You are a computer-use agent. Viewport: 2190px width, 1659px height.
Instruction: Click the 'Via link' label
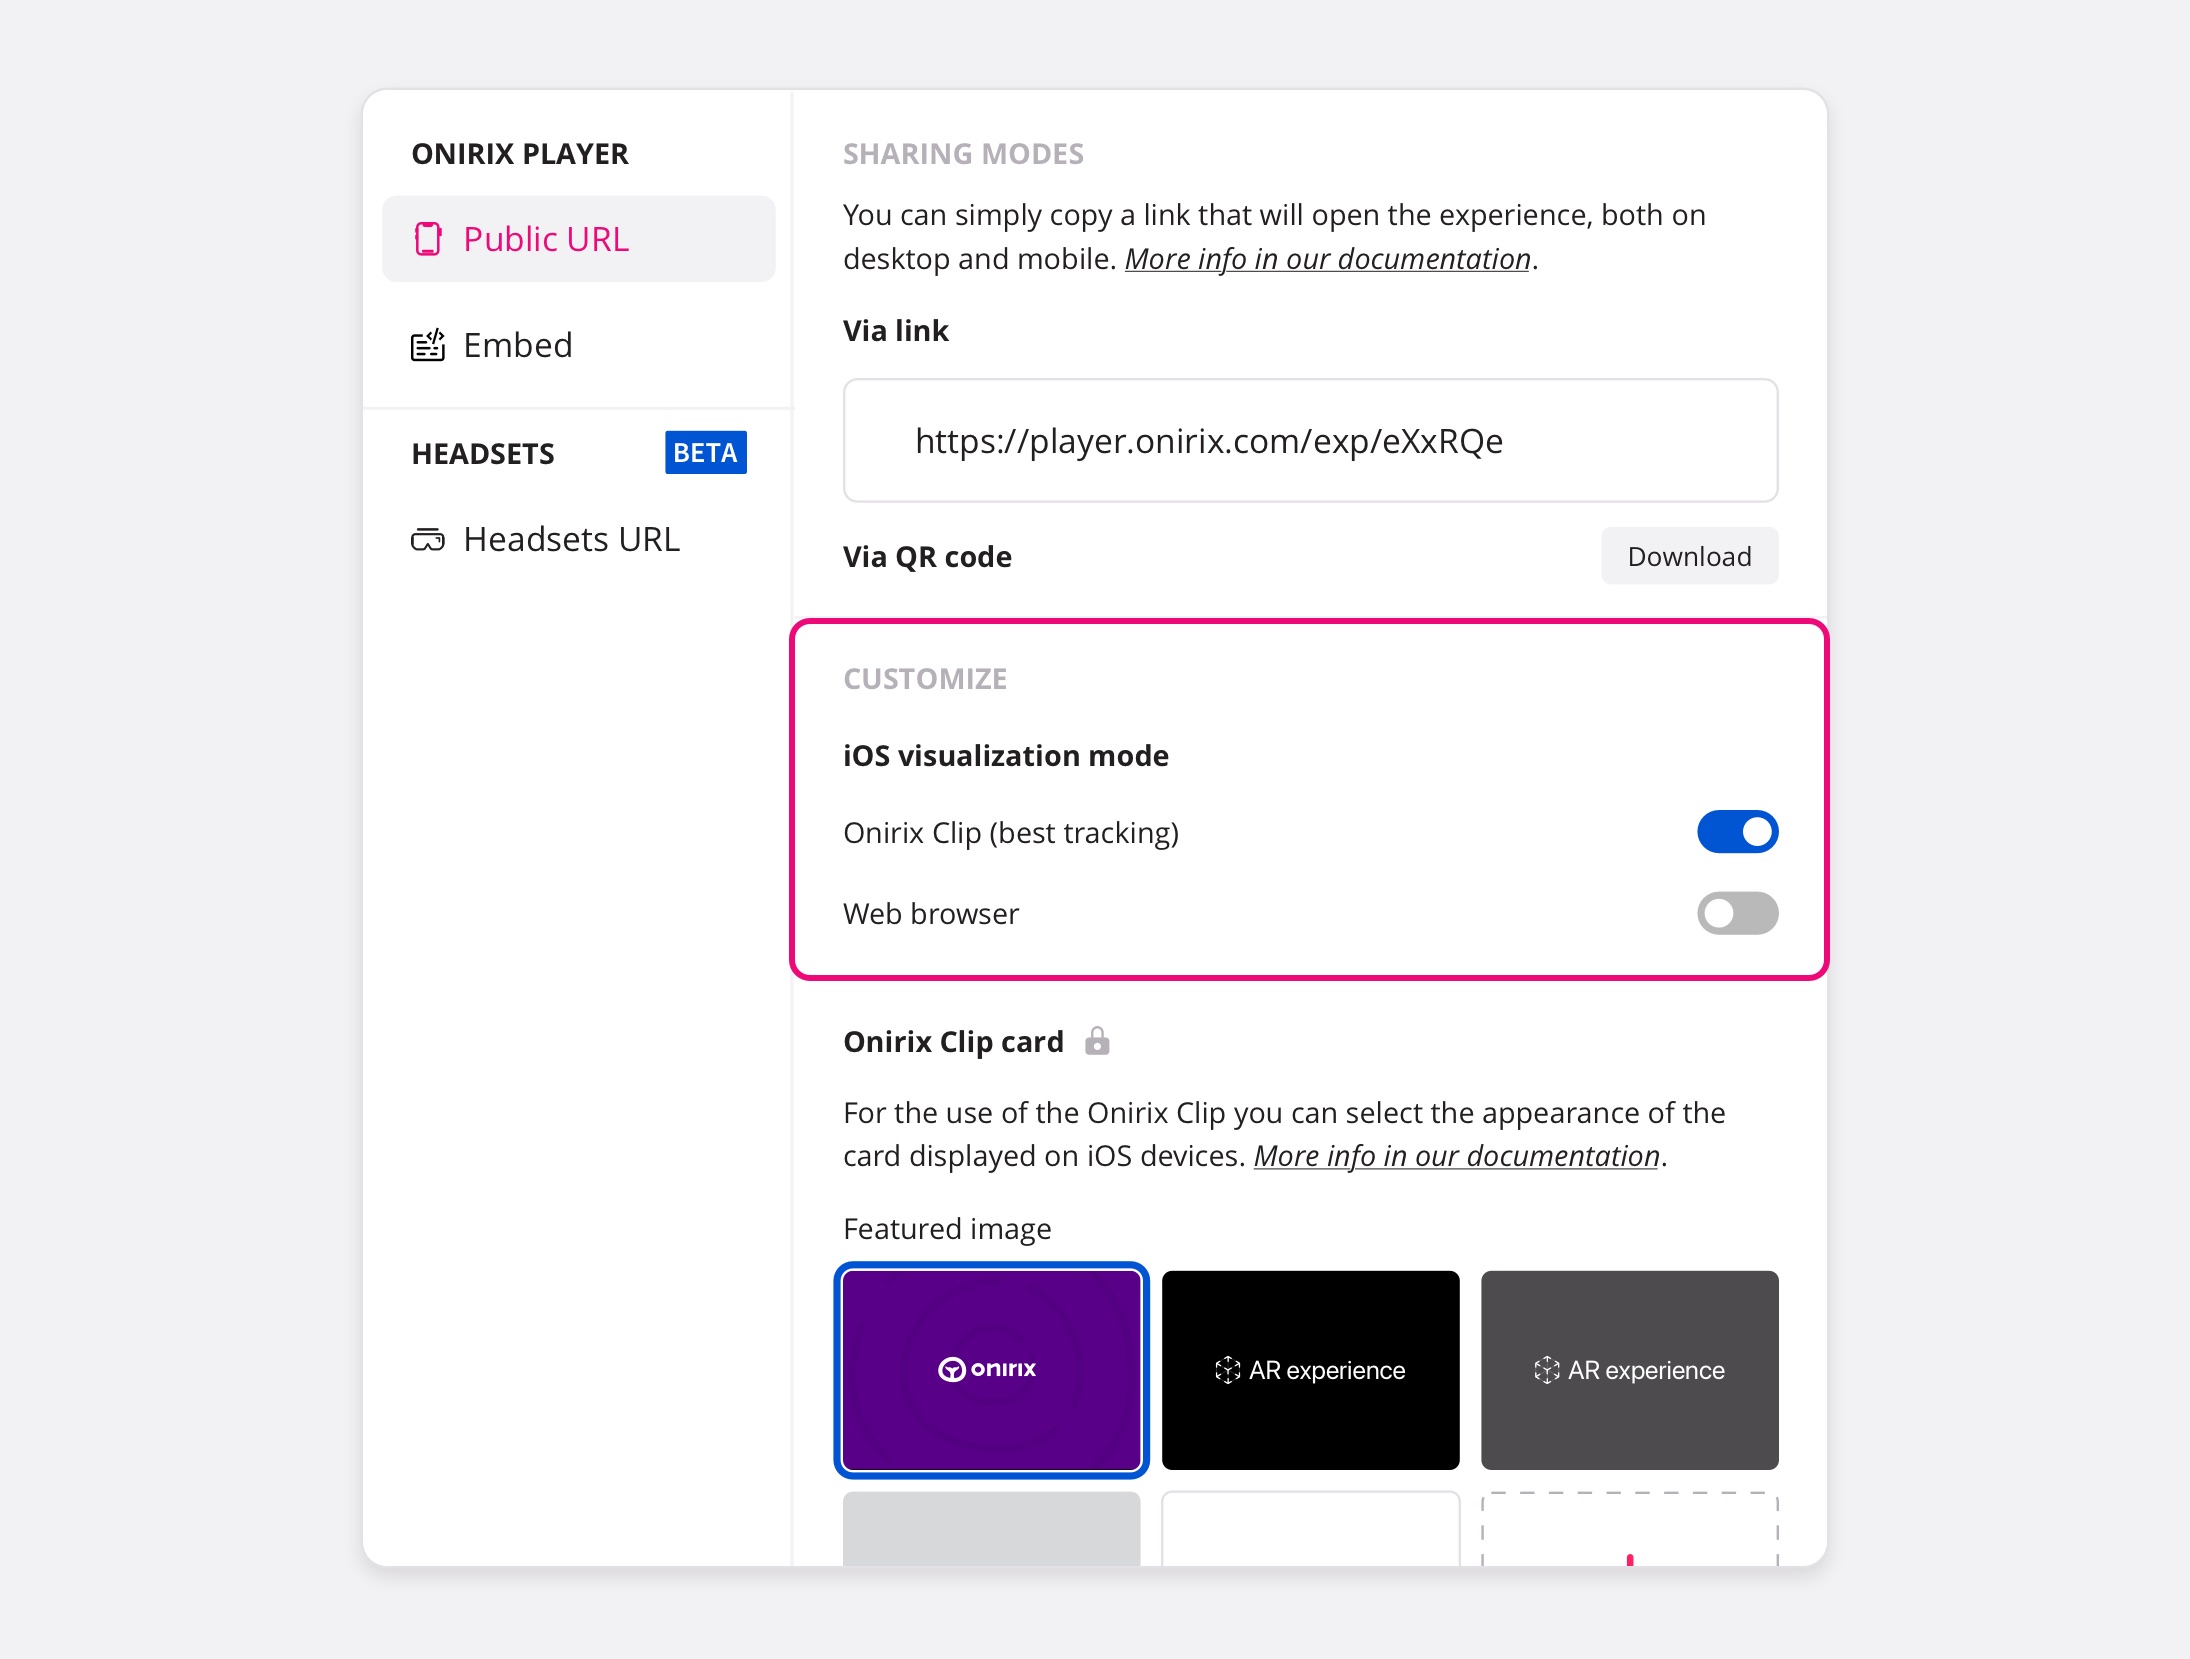895,331
